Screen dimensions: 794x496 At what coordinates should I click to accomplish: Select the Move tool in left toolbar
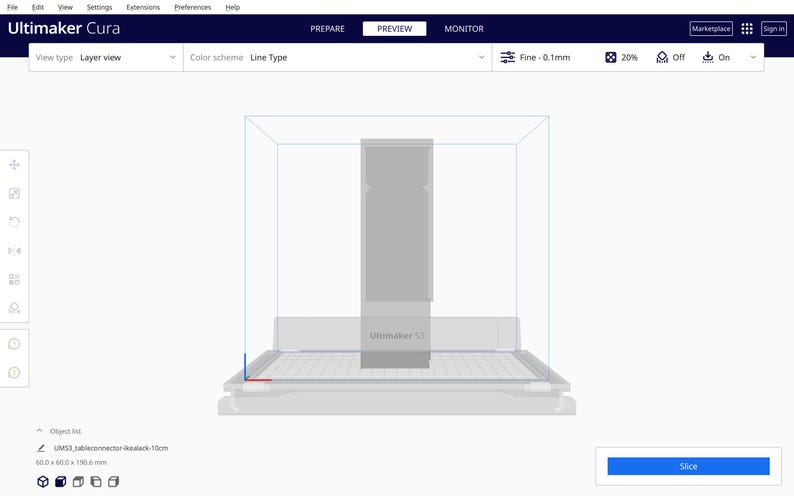point(14,165)
